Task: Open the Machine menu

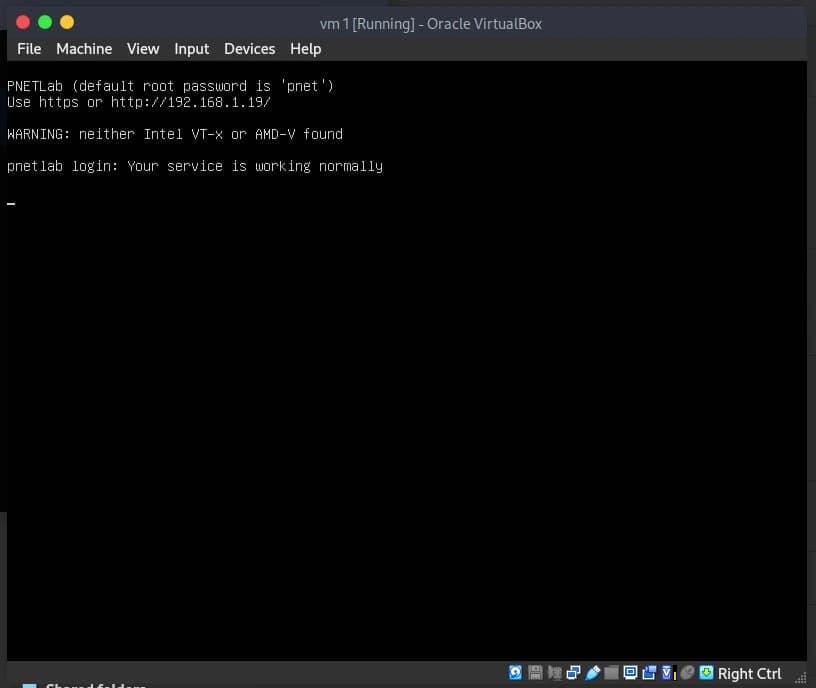Action: click(84, 48)
